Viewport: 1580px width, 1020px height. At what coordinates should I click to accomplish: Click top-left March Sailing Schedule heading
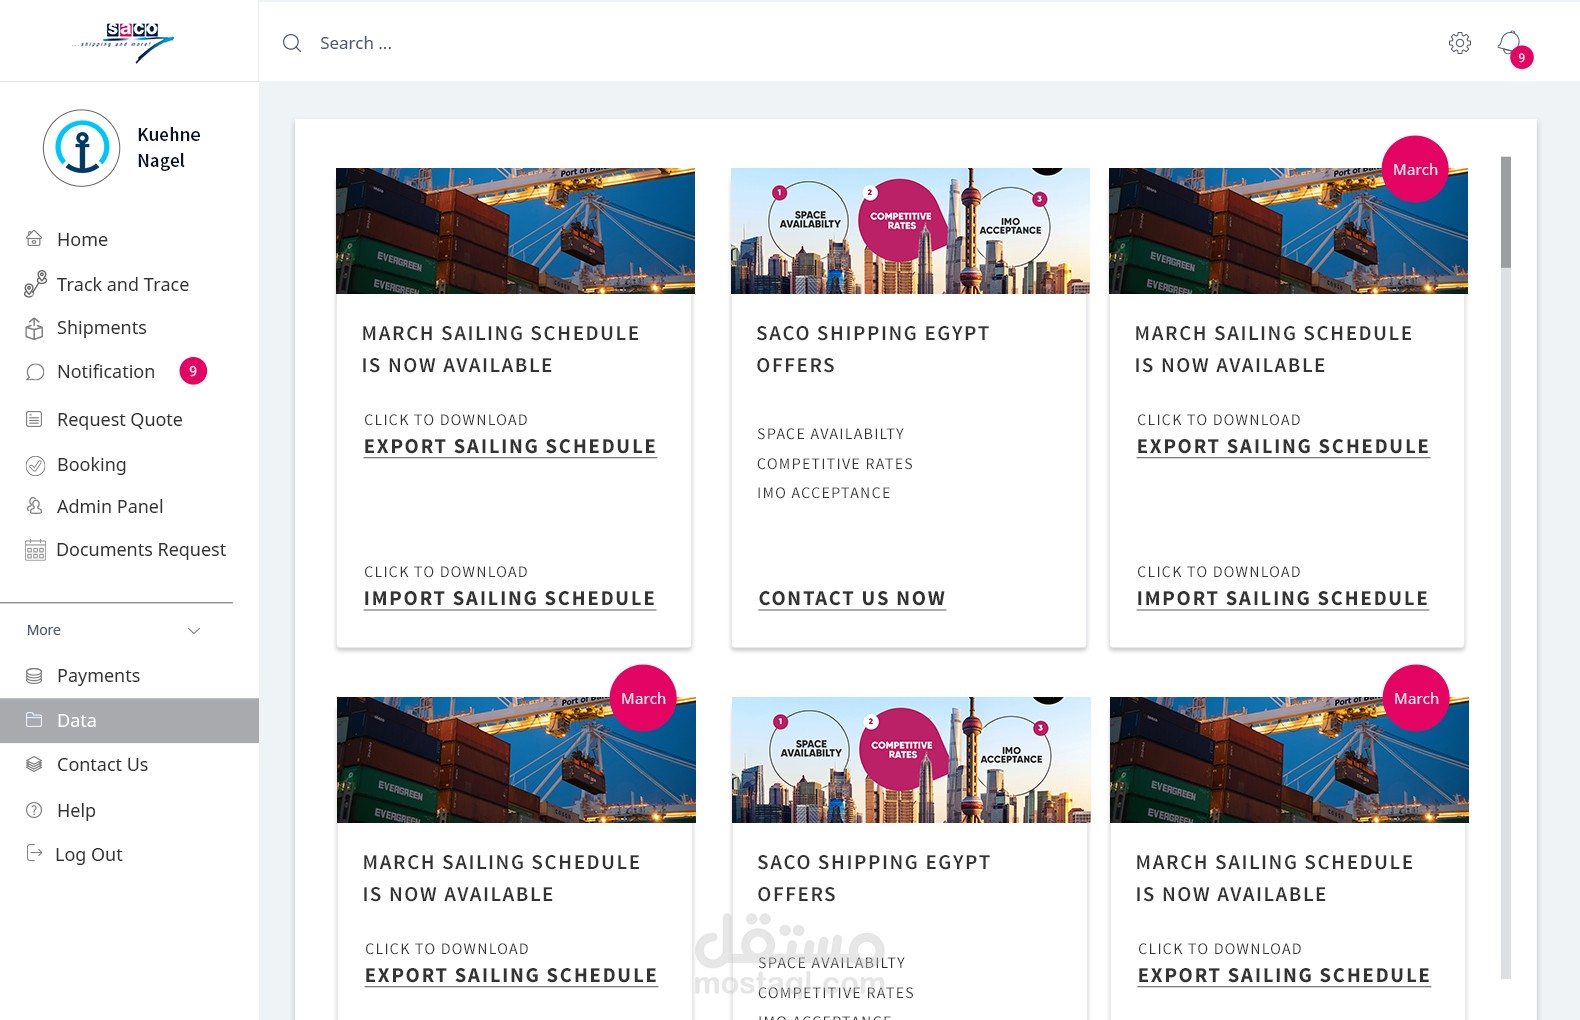pos(500,349)
